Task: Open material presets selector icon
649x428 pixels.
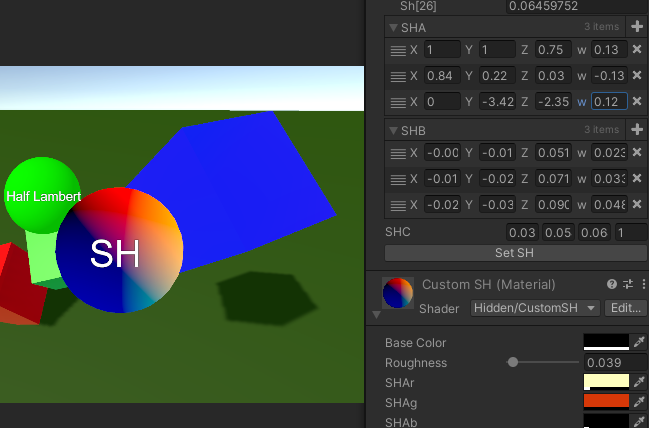Action: 626,285
